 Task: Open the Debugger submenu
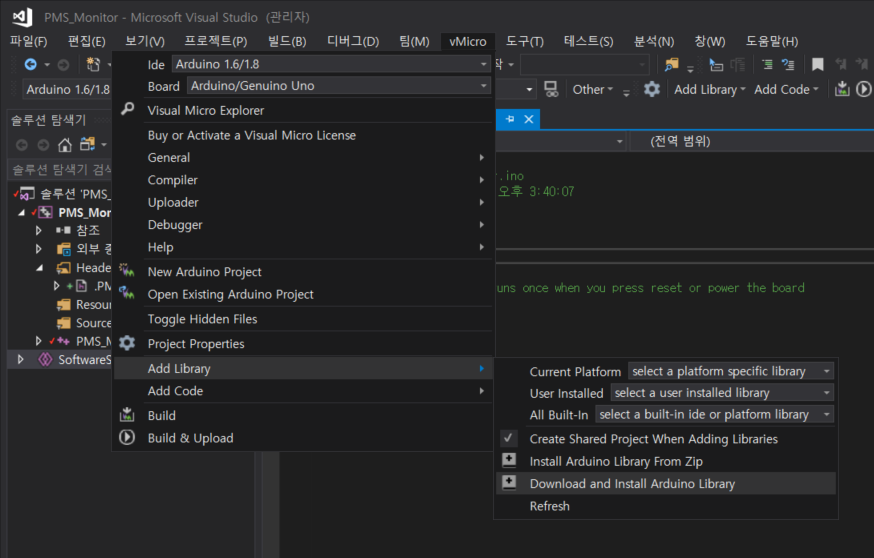304,225
